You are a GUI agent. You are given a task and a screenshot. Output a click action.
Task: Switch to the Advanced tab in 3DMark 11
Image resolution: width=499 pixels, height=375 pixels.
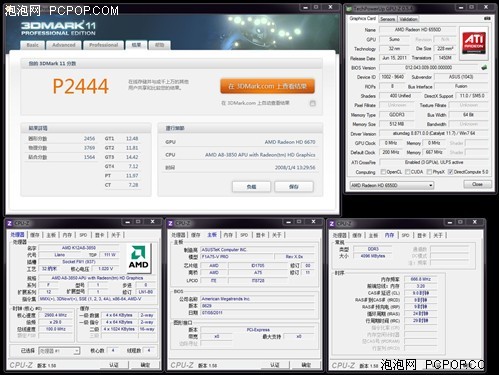pyautogui.click(x=64, y=45)
